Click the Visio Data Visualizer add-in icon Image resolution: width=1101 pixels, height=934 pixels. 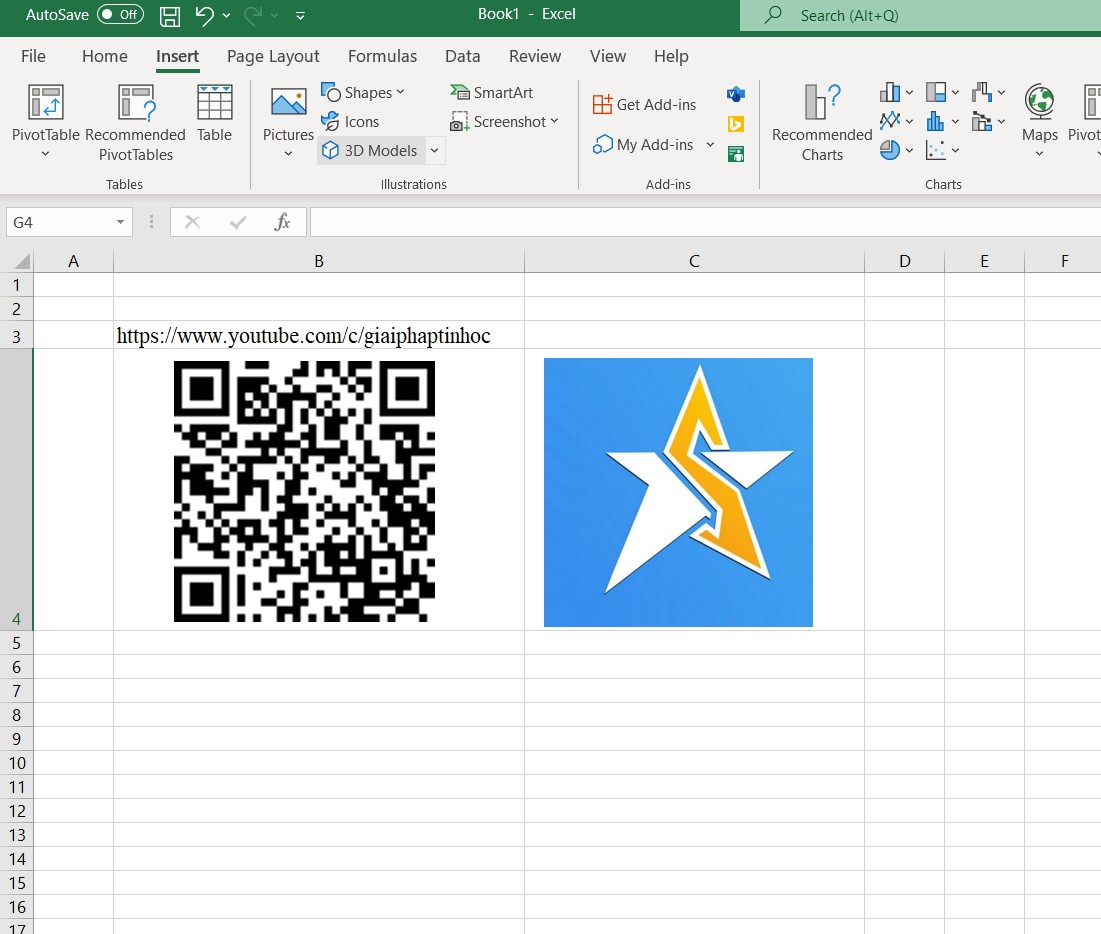[736, 94]
